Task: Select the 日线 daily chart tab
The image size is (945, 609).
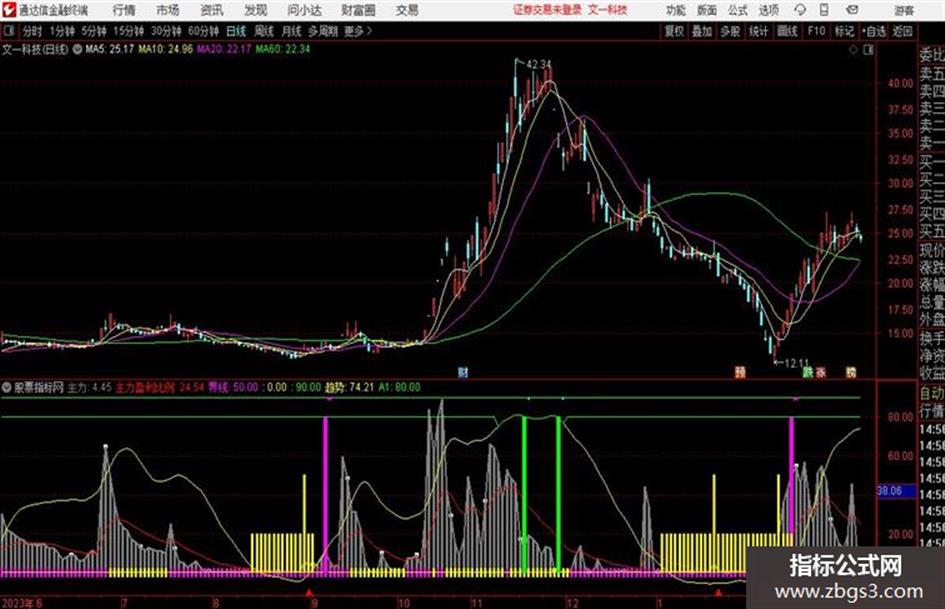Action: click(236, 31)
